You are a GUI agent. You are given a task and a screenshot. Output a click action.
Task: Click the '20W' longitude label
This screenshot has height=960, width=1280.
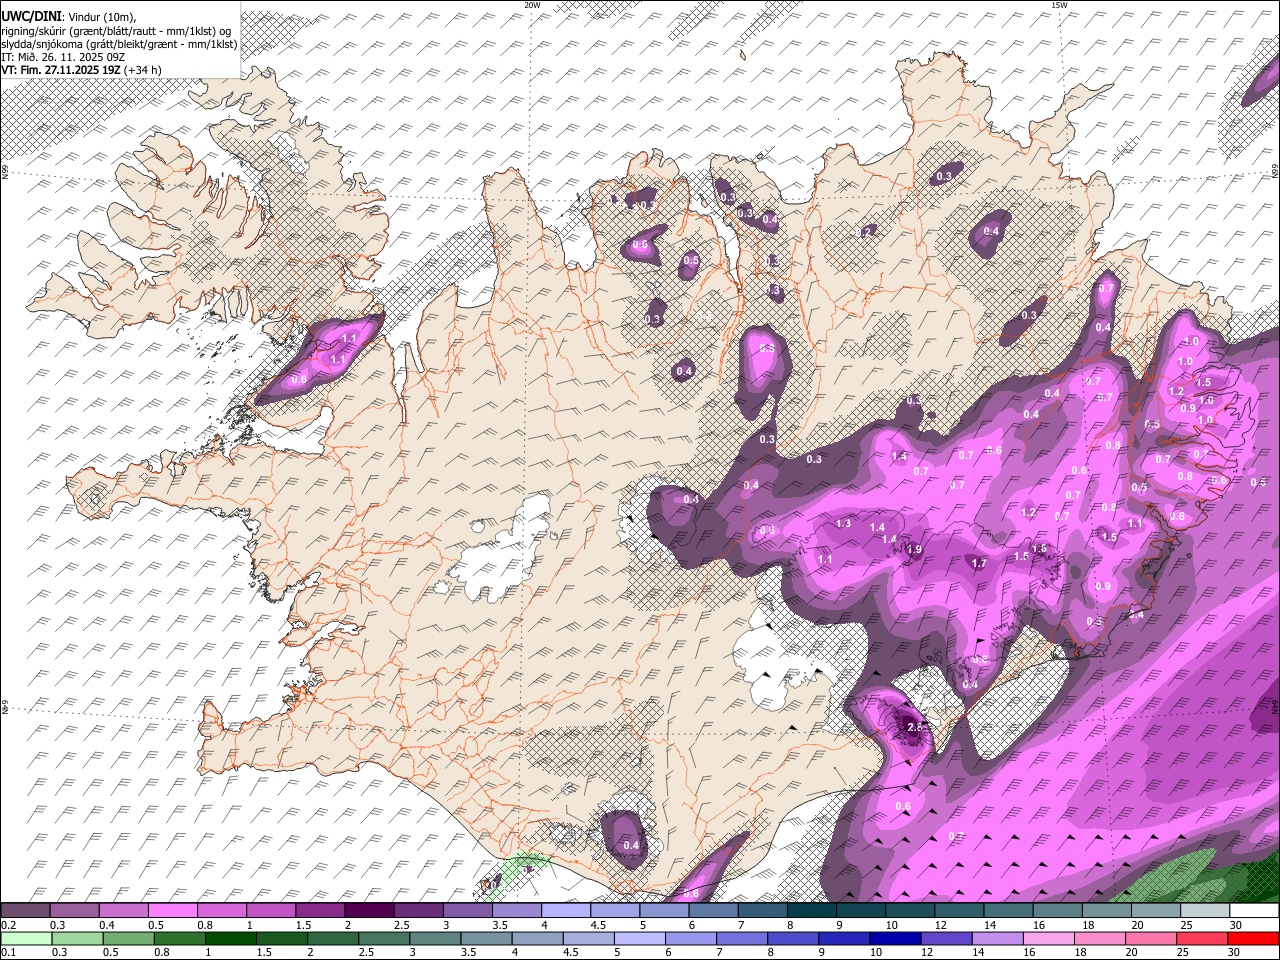tap(532, 5)
